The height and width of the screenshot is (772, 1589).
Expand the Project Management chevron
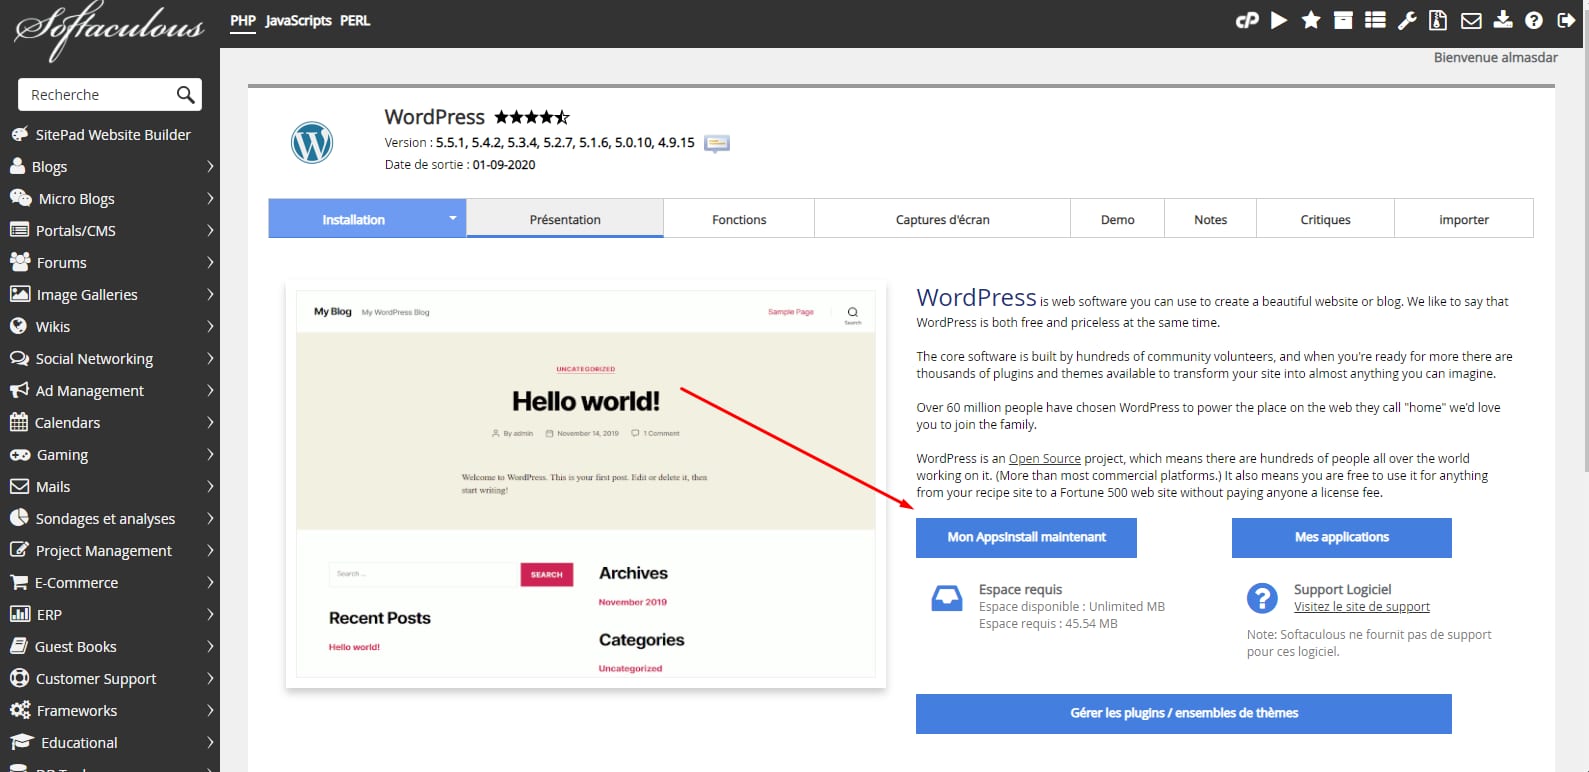click(210, 550)
